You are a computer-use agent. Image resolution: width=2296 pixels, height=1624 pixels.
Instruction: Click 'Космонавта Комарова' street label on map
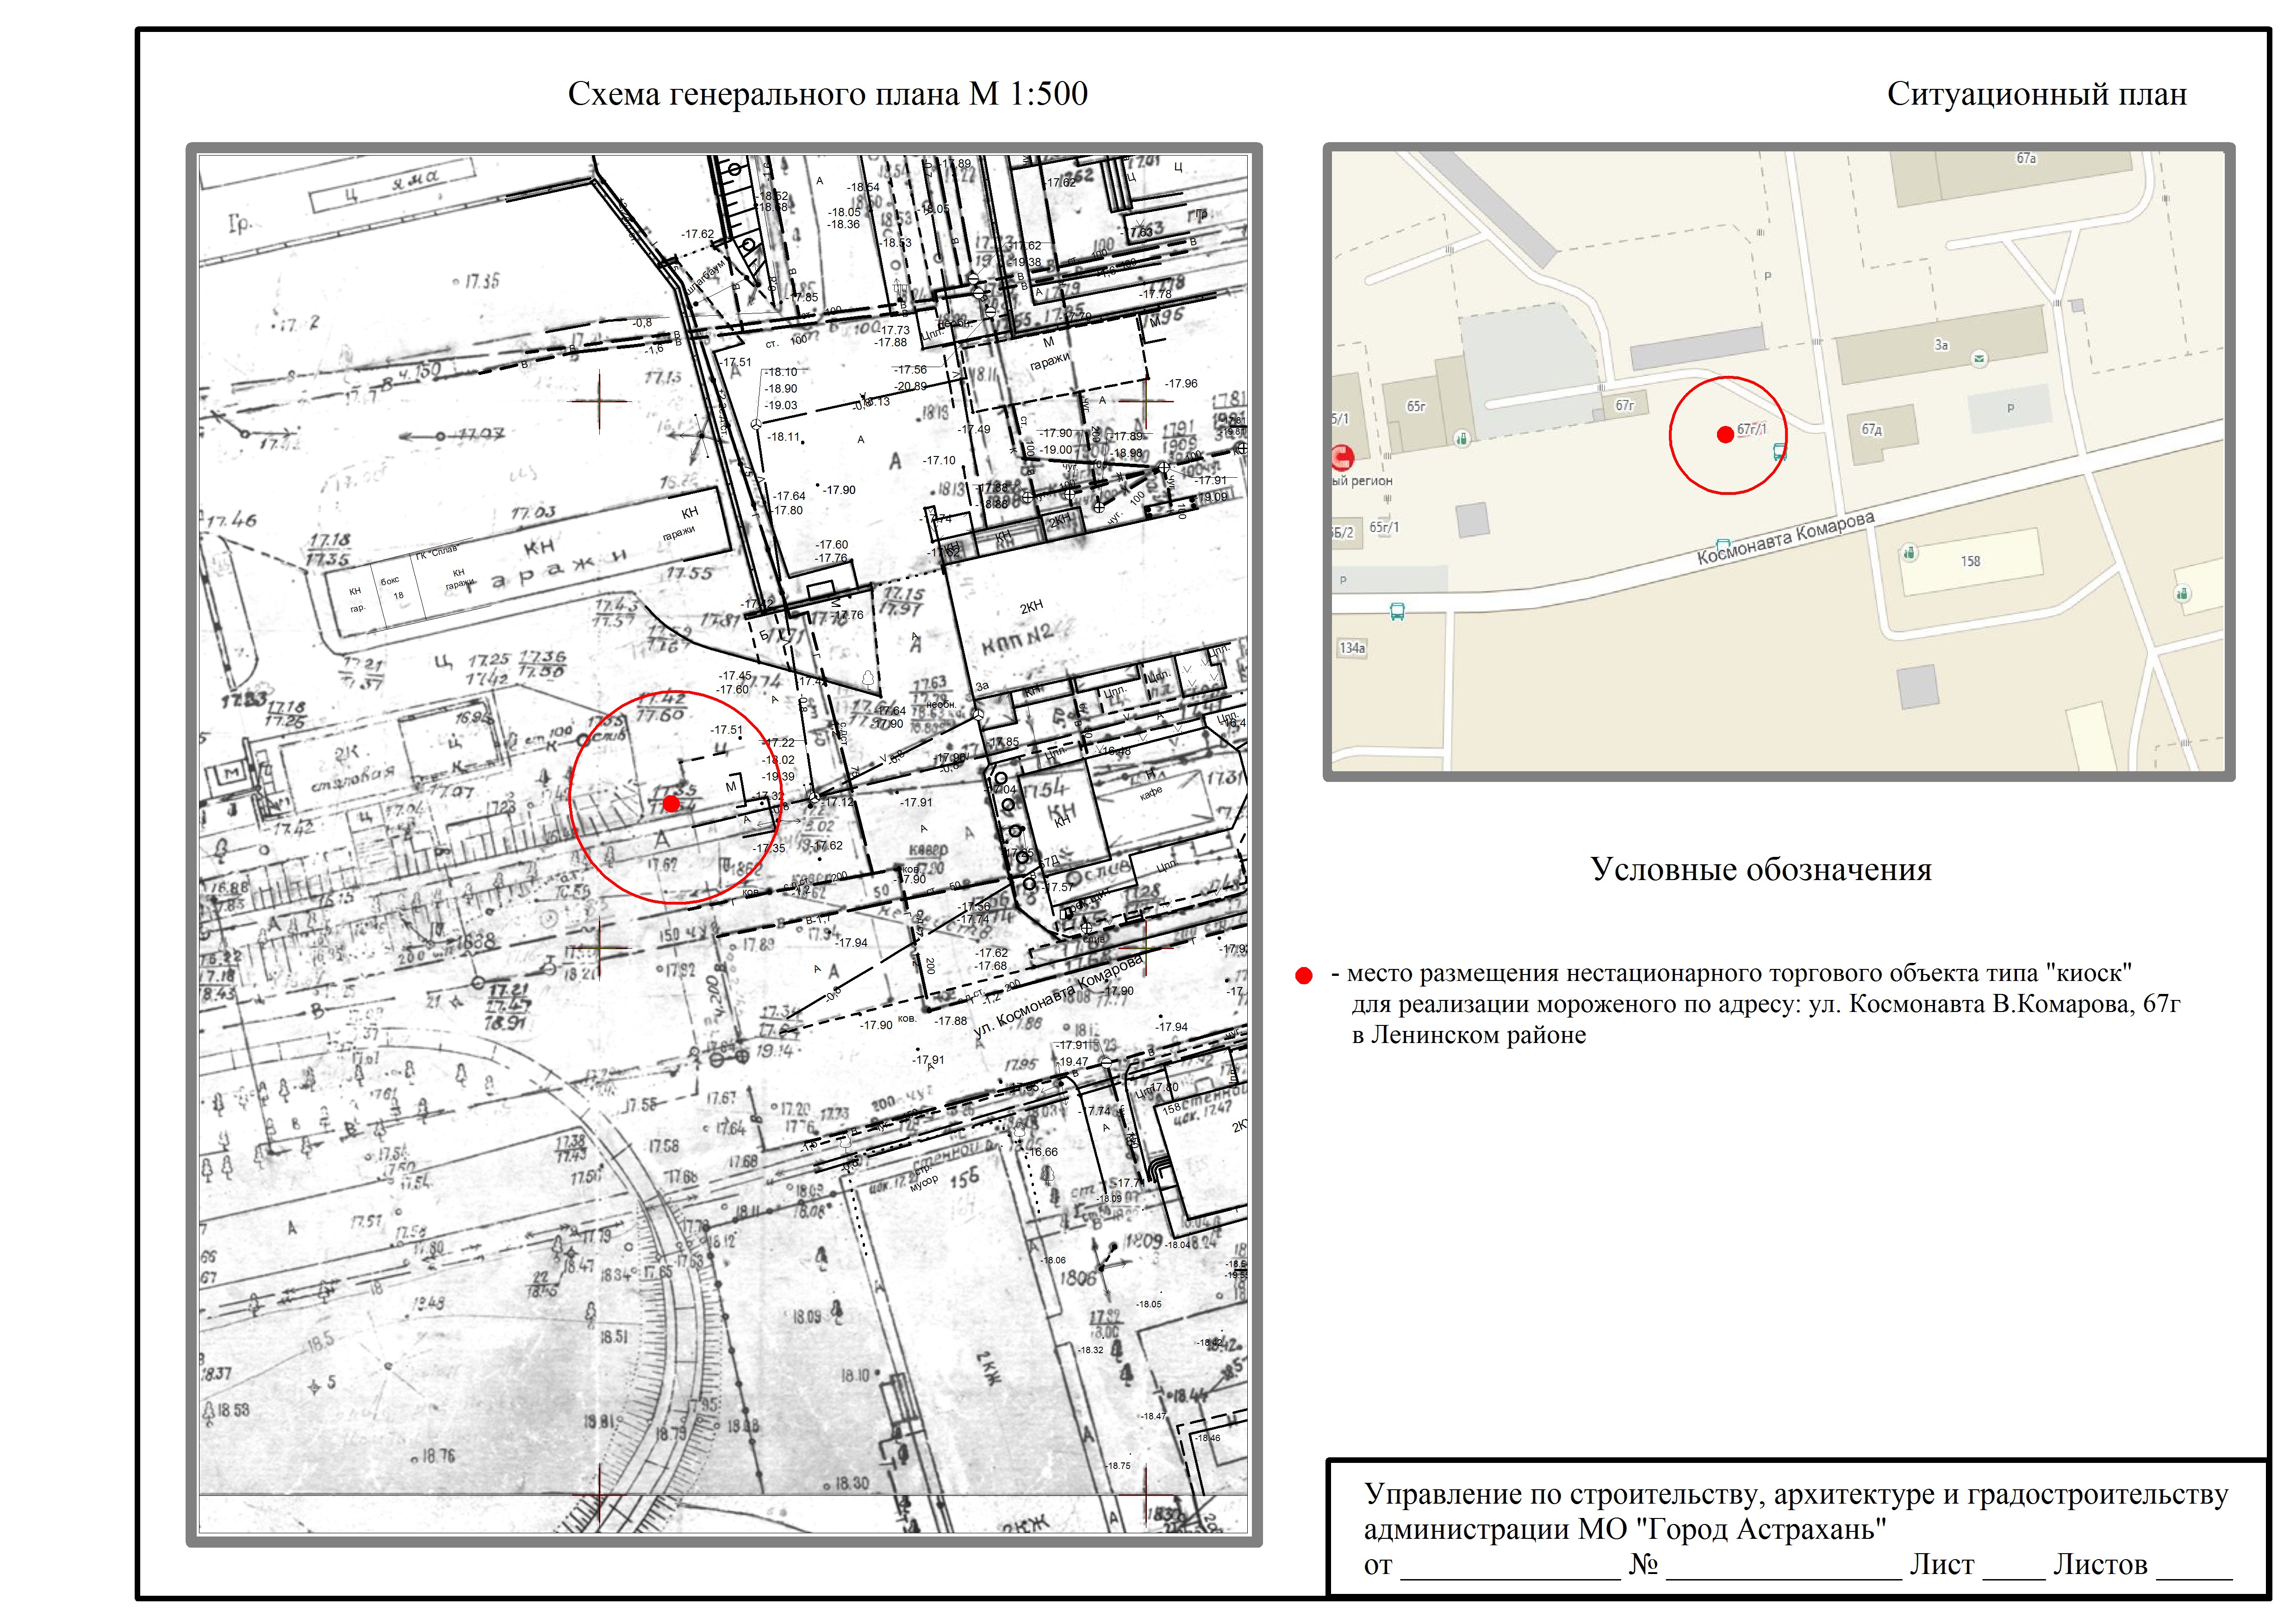(1785, 540)
